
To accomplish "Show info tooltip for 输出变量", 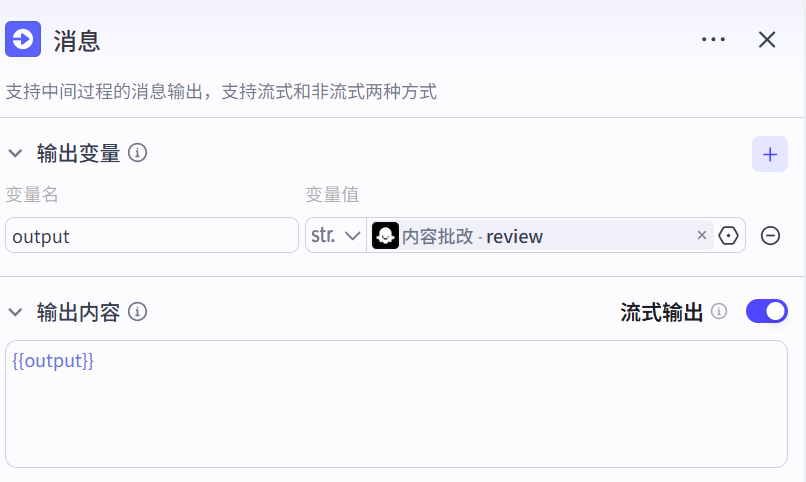I will click(137, 153).
